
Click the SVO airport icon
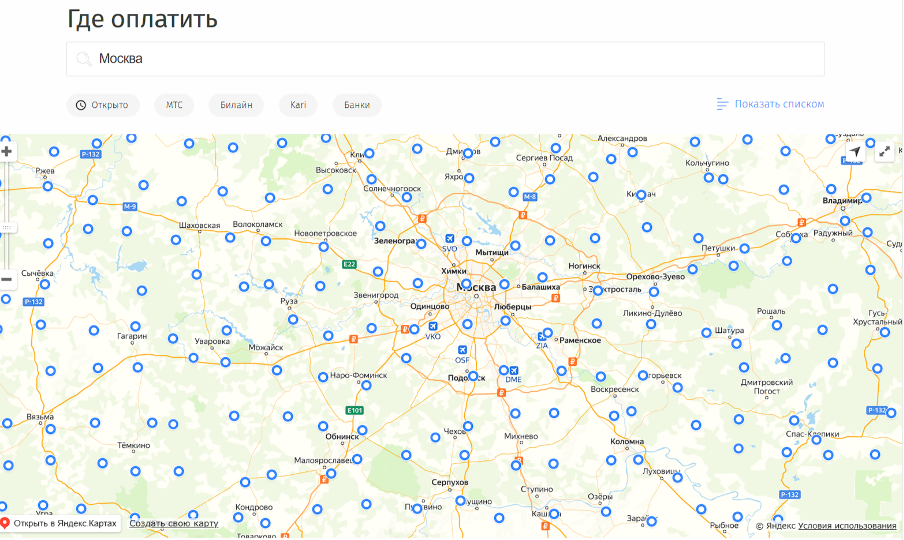450,238
